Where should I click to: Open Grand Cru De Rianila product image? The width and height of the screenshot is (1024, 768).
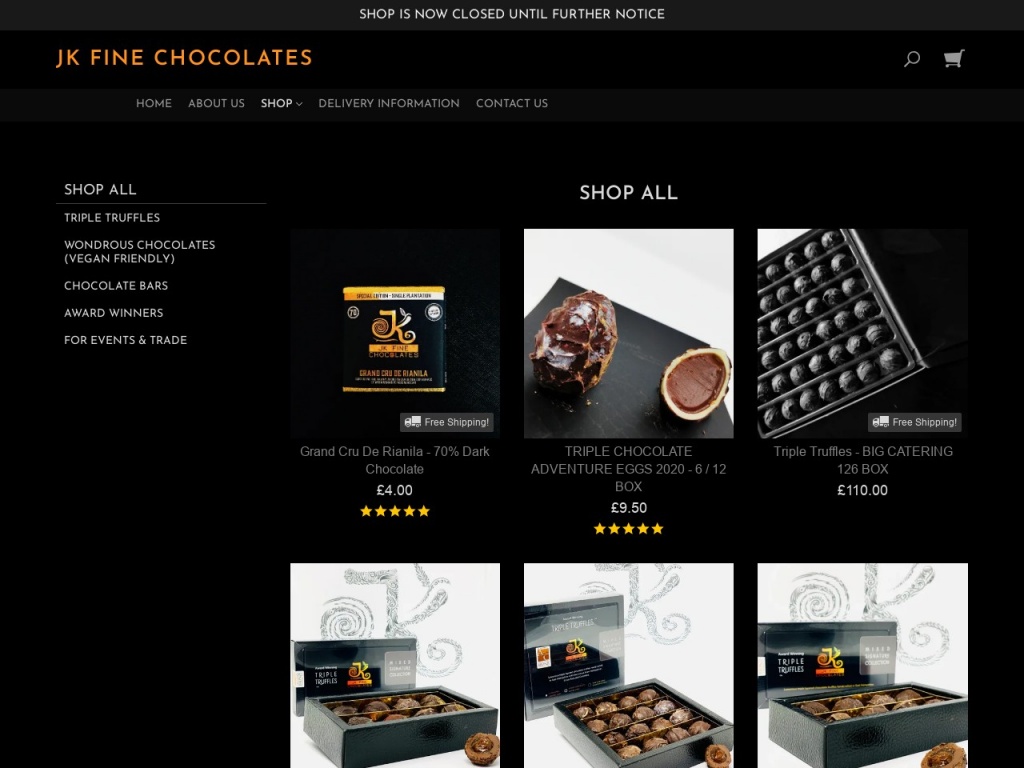coord(395,333)
